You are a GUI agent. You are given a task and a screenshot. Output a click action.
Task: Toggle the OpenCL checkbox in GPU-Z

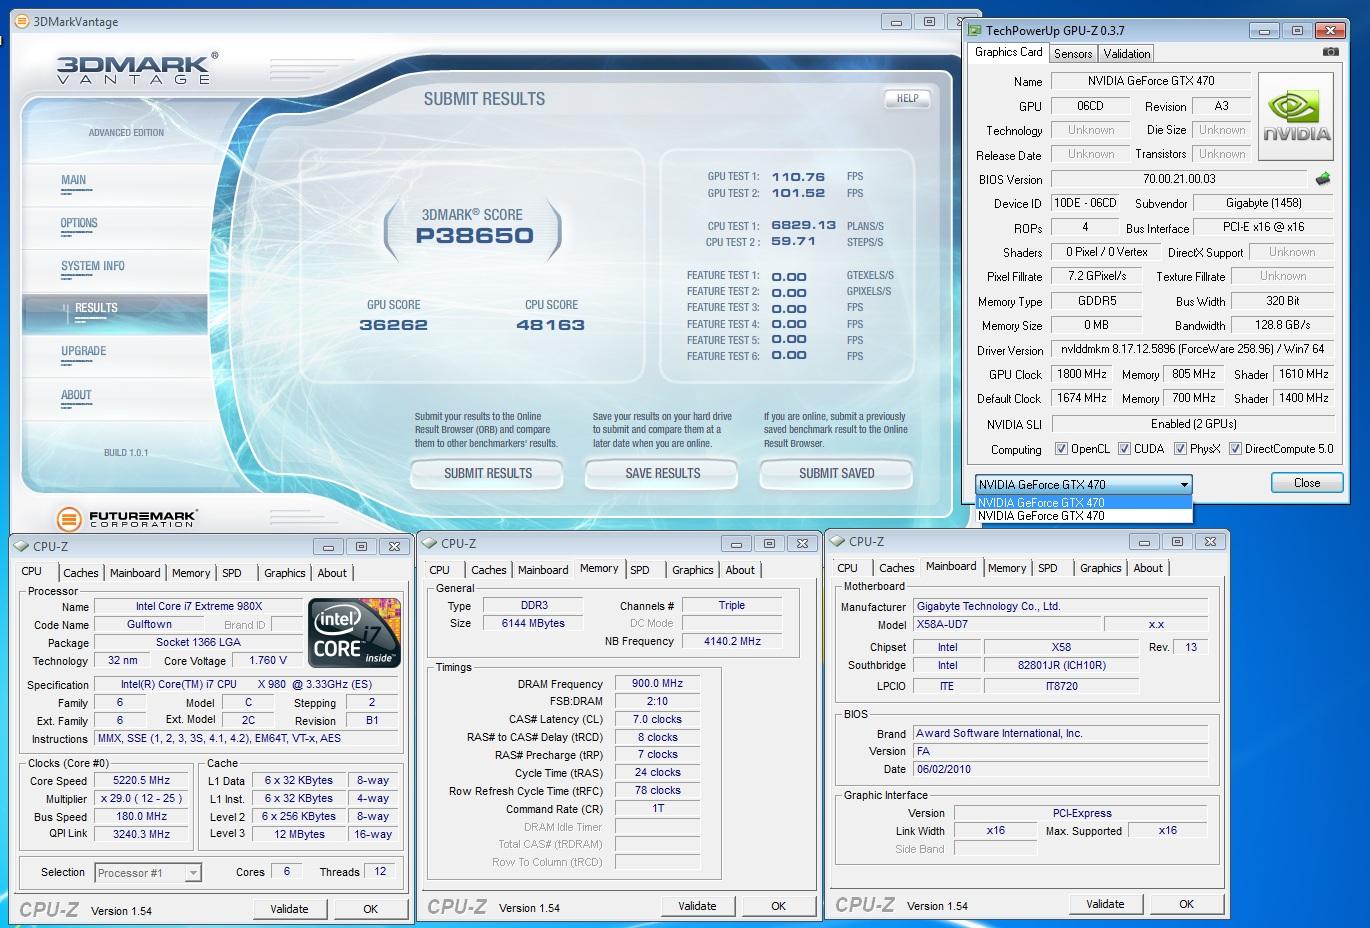coord(1061,449)
